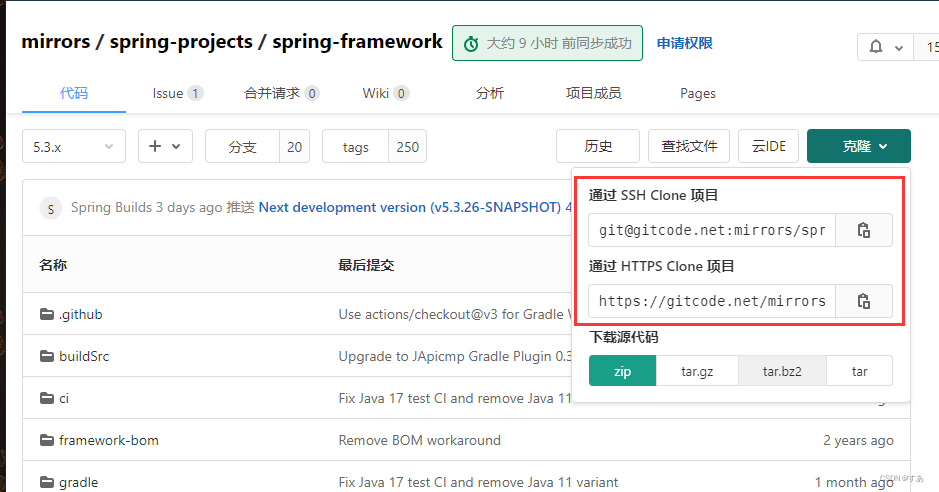Open the gradle folder
Image resolution: width=939 pixels, height=492 pixels.
[x=78, y=482]
